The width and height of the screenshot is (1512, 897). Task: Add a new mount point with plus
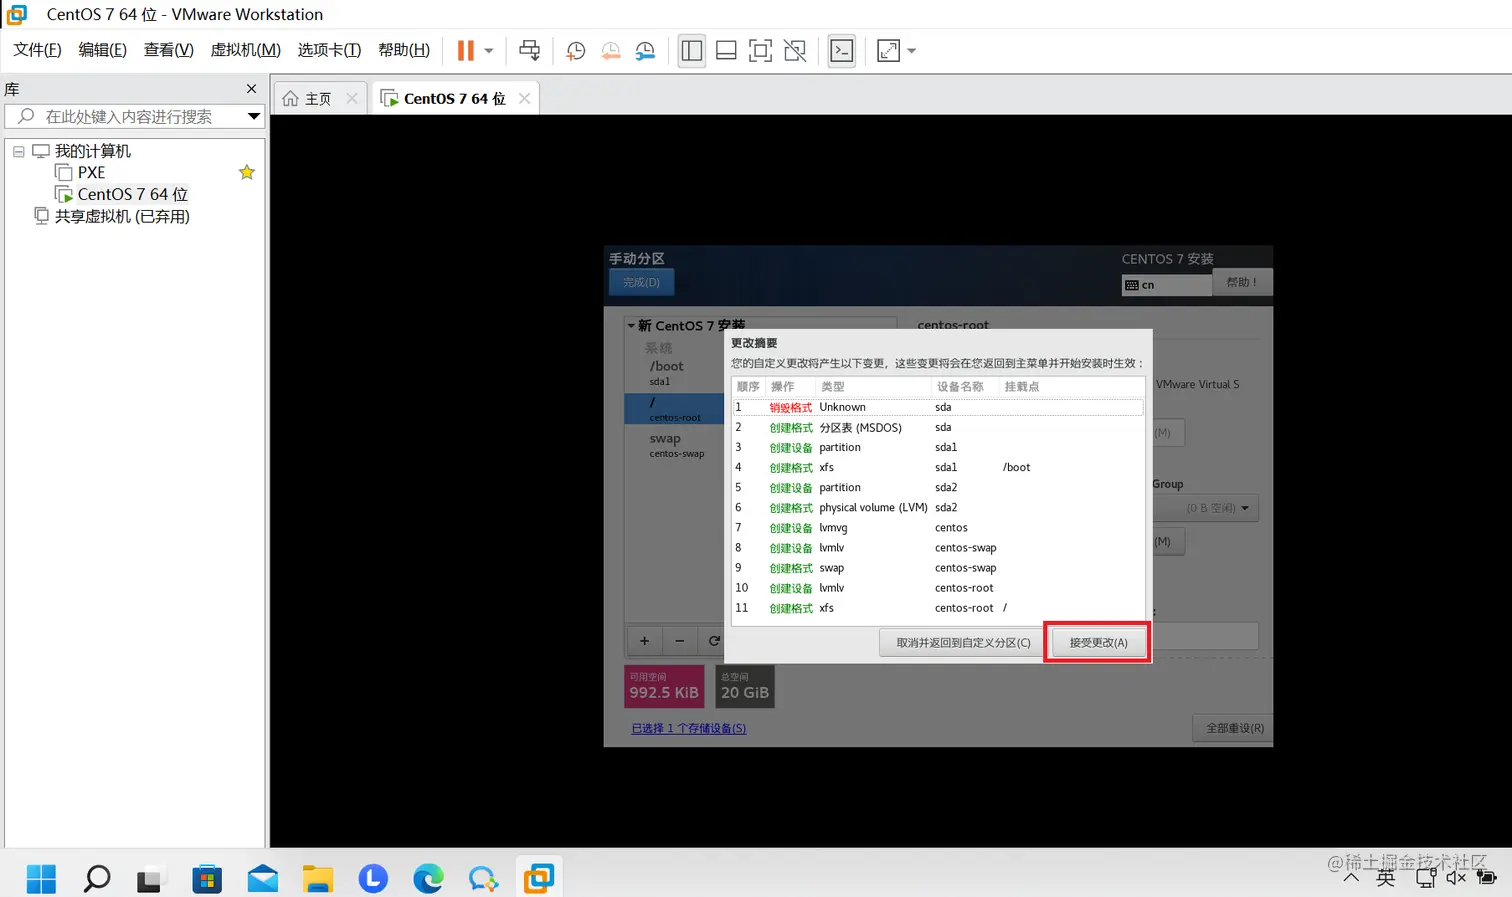(644, 641)
